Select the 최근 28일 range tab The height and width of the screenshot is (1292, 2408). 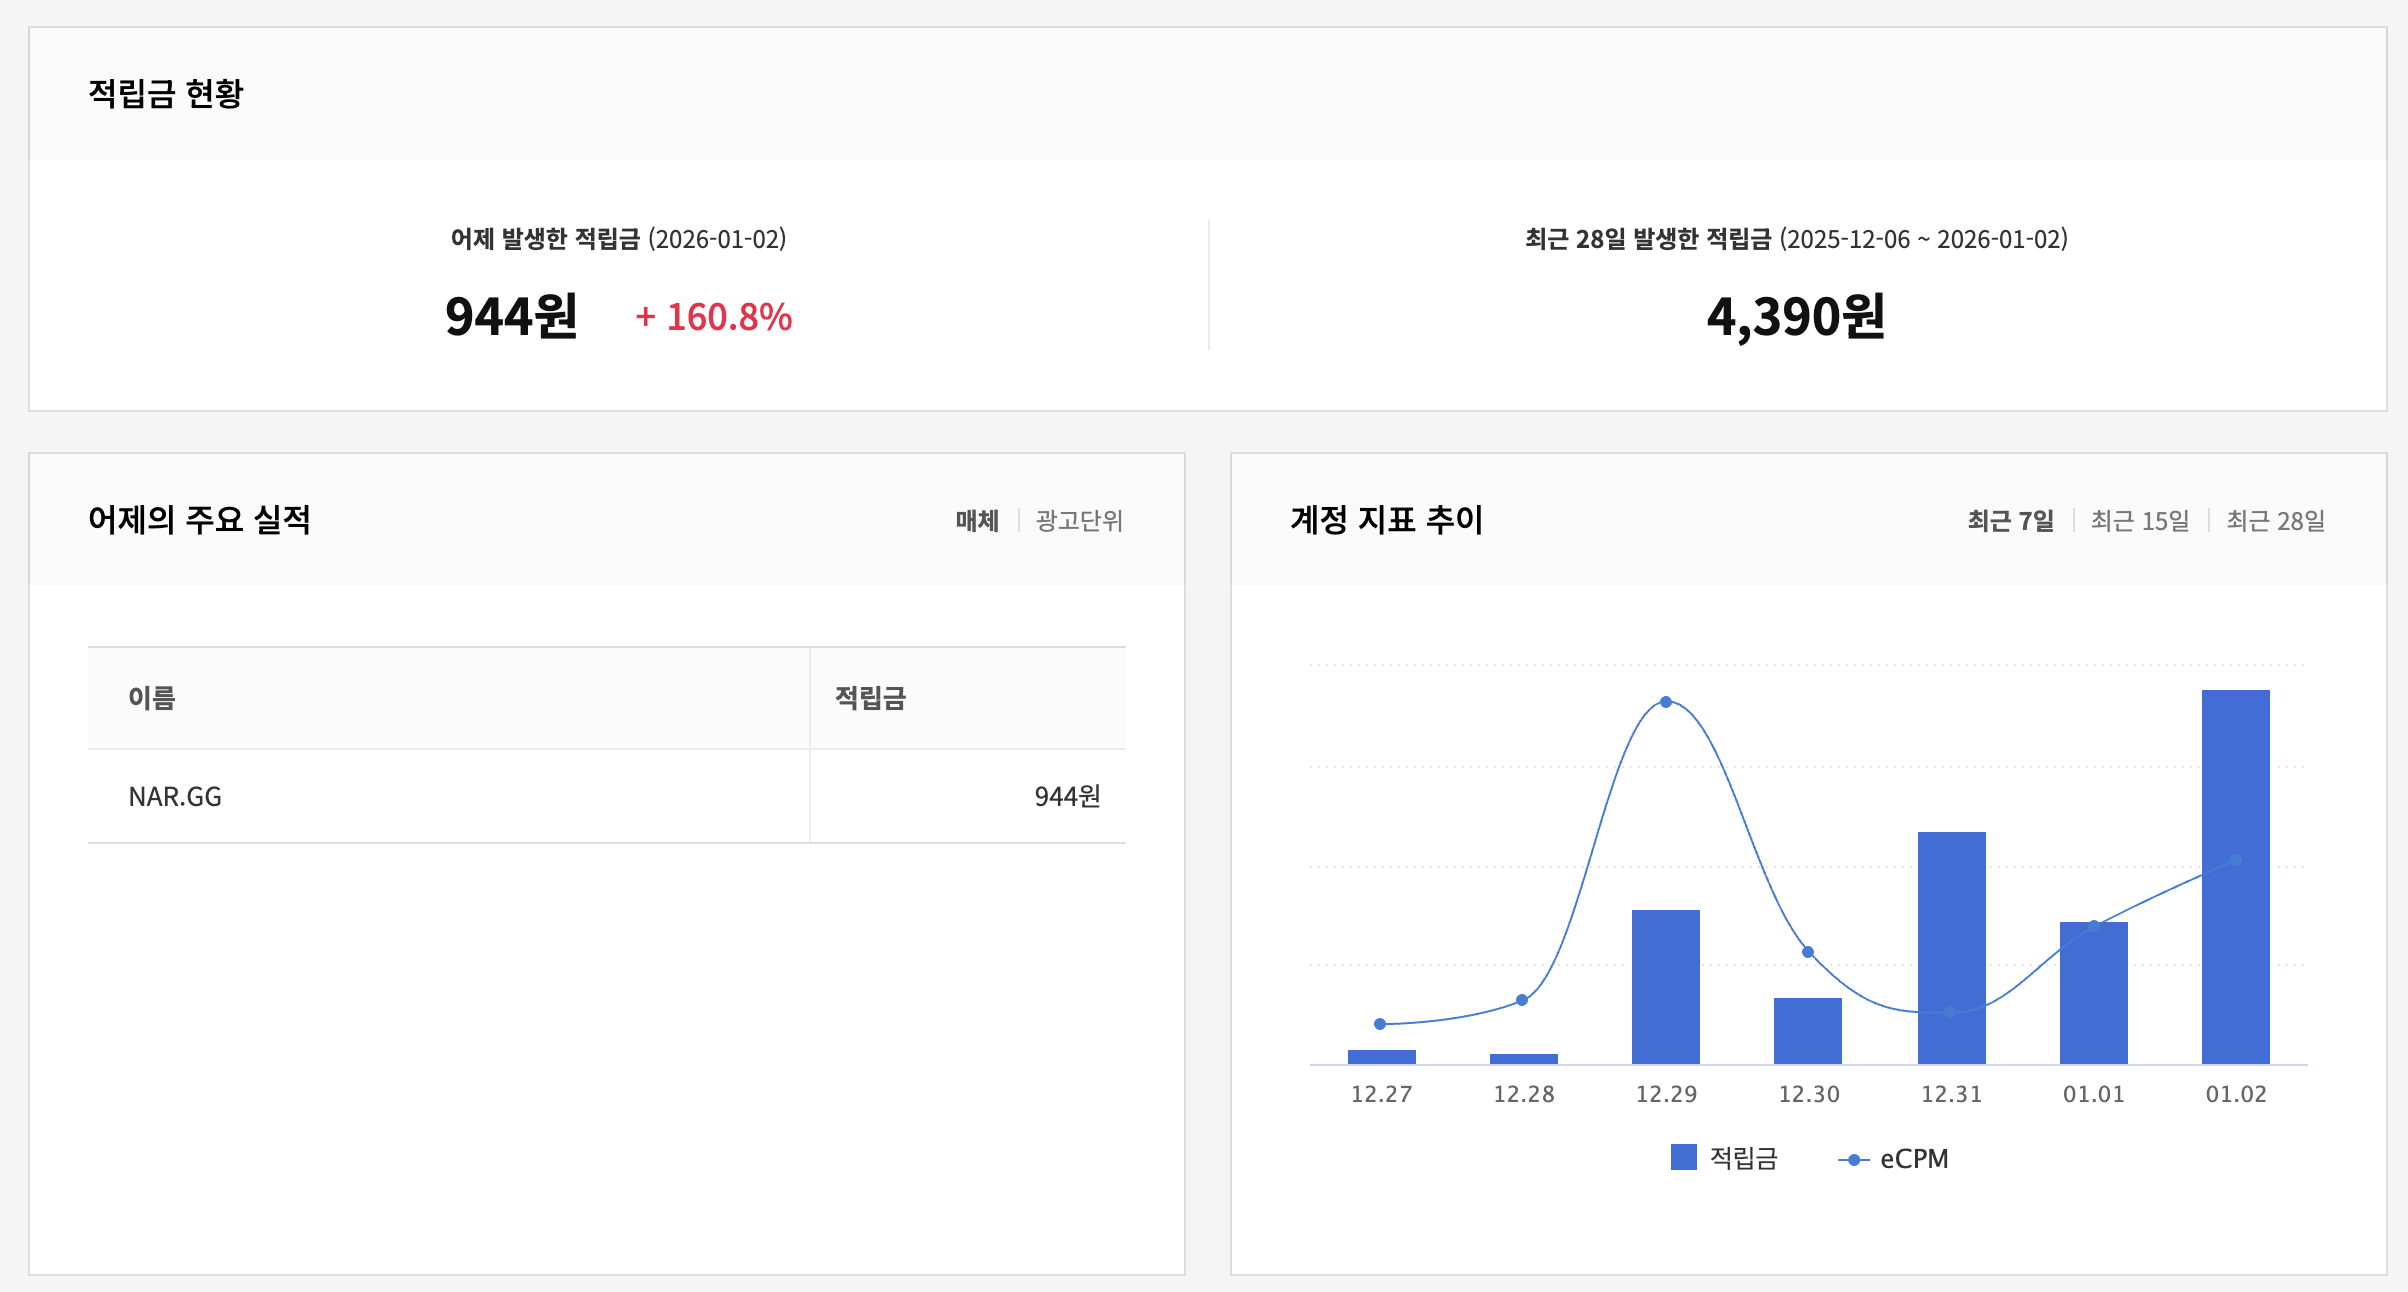(2275, 521)
